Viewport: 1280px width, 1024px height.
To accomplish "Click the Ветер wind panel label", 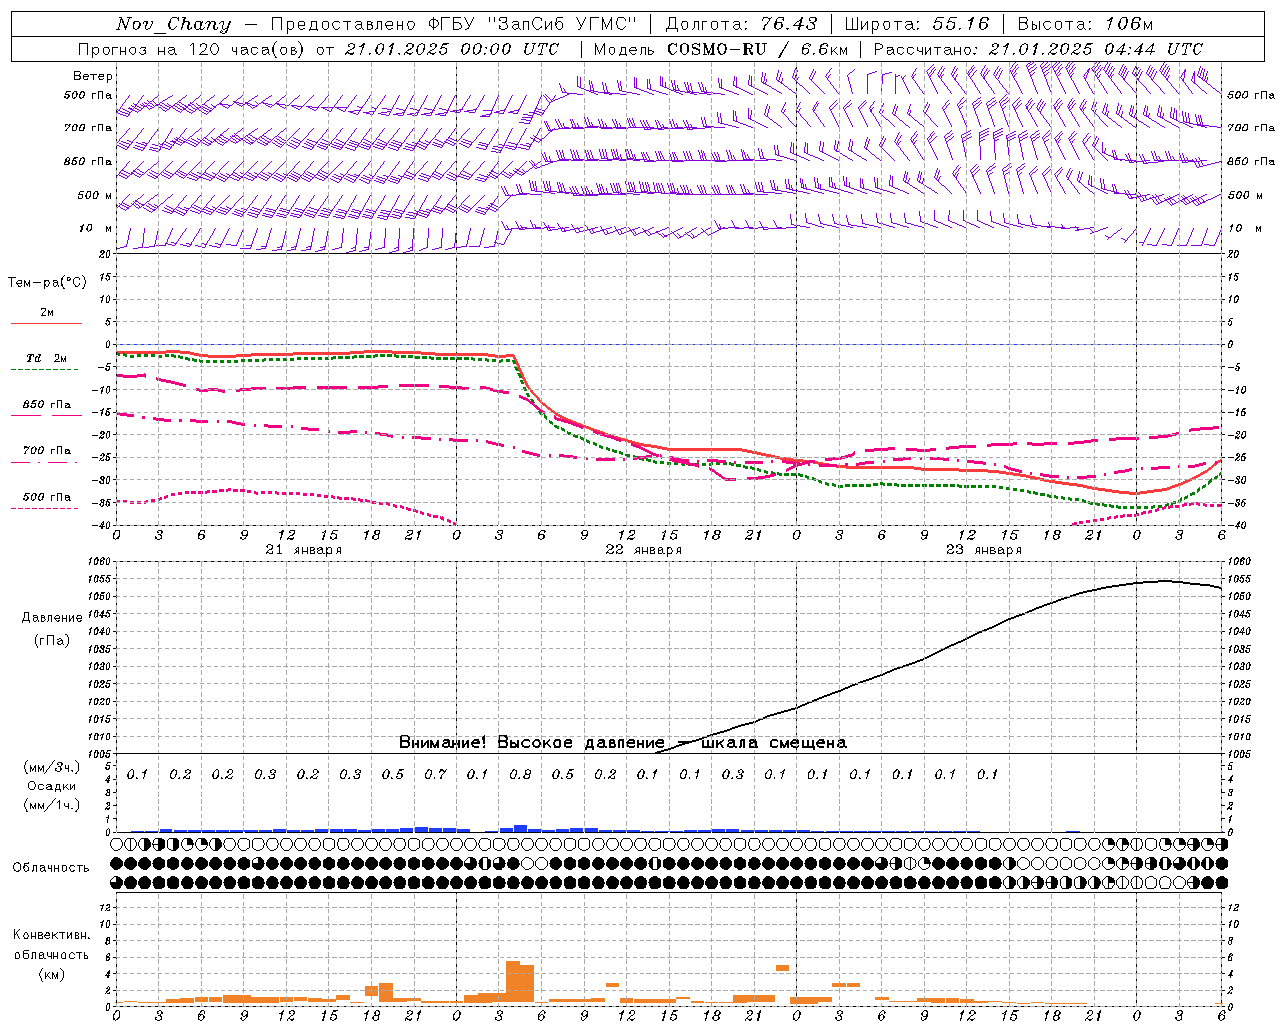I will pos(93,76).
